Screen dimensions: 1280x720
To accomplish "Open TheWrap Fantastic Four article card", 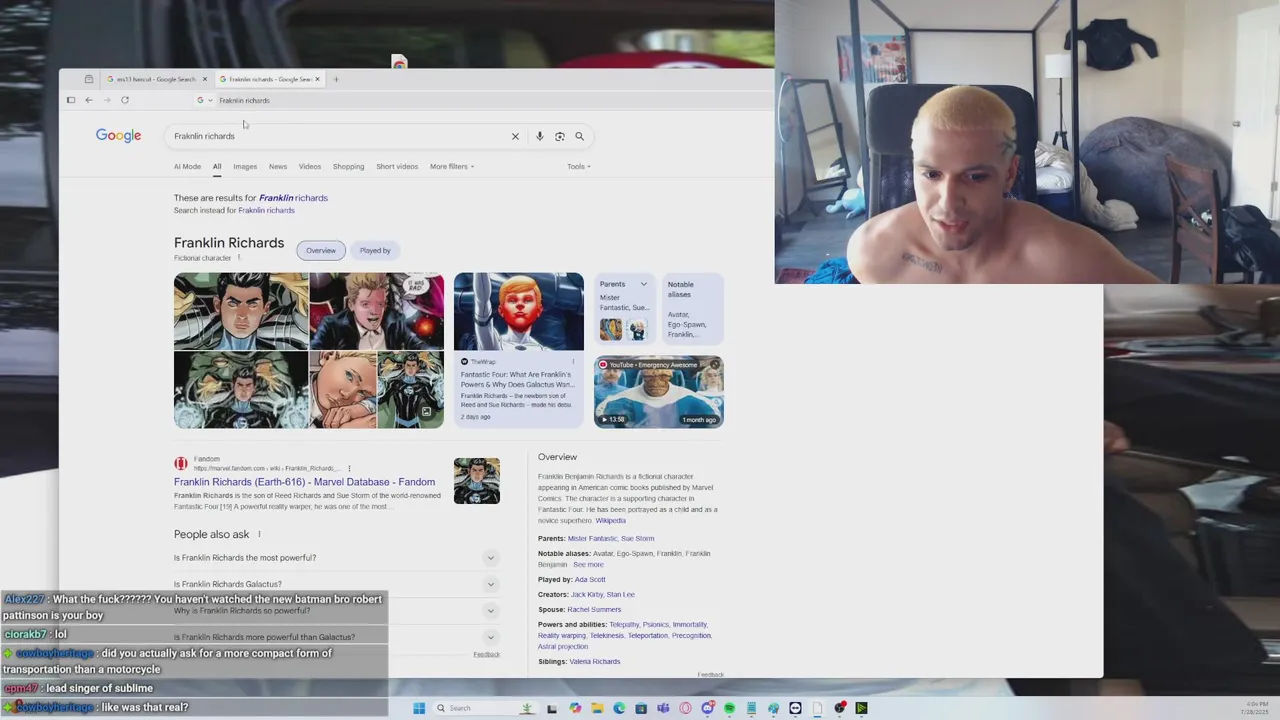I will click(x=518, y=350).
